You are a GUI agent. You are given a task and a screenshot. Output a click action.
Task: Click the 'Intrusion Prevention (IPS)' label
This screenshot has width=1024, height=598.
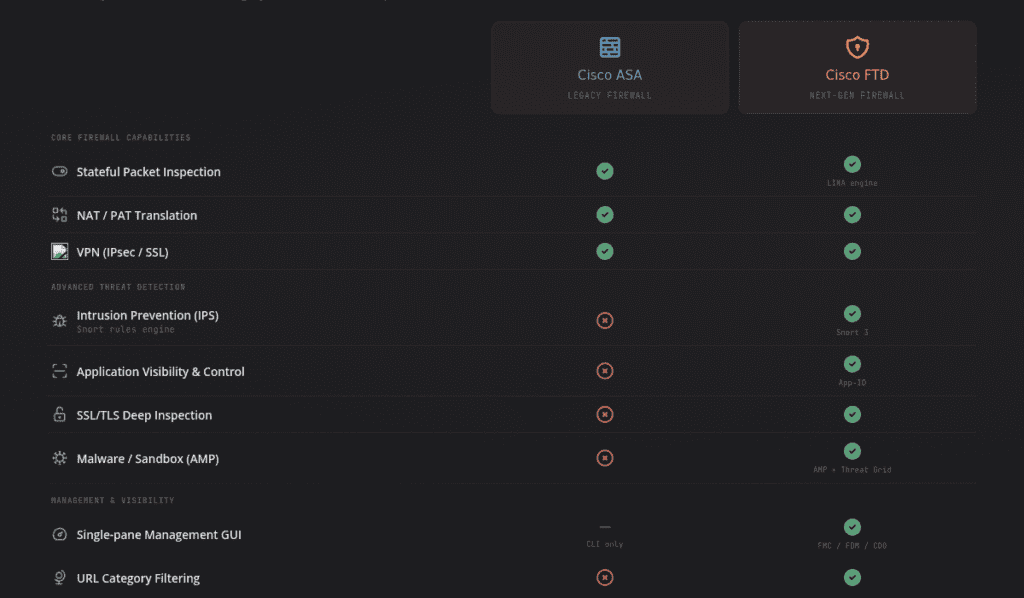[148, 315]
